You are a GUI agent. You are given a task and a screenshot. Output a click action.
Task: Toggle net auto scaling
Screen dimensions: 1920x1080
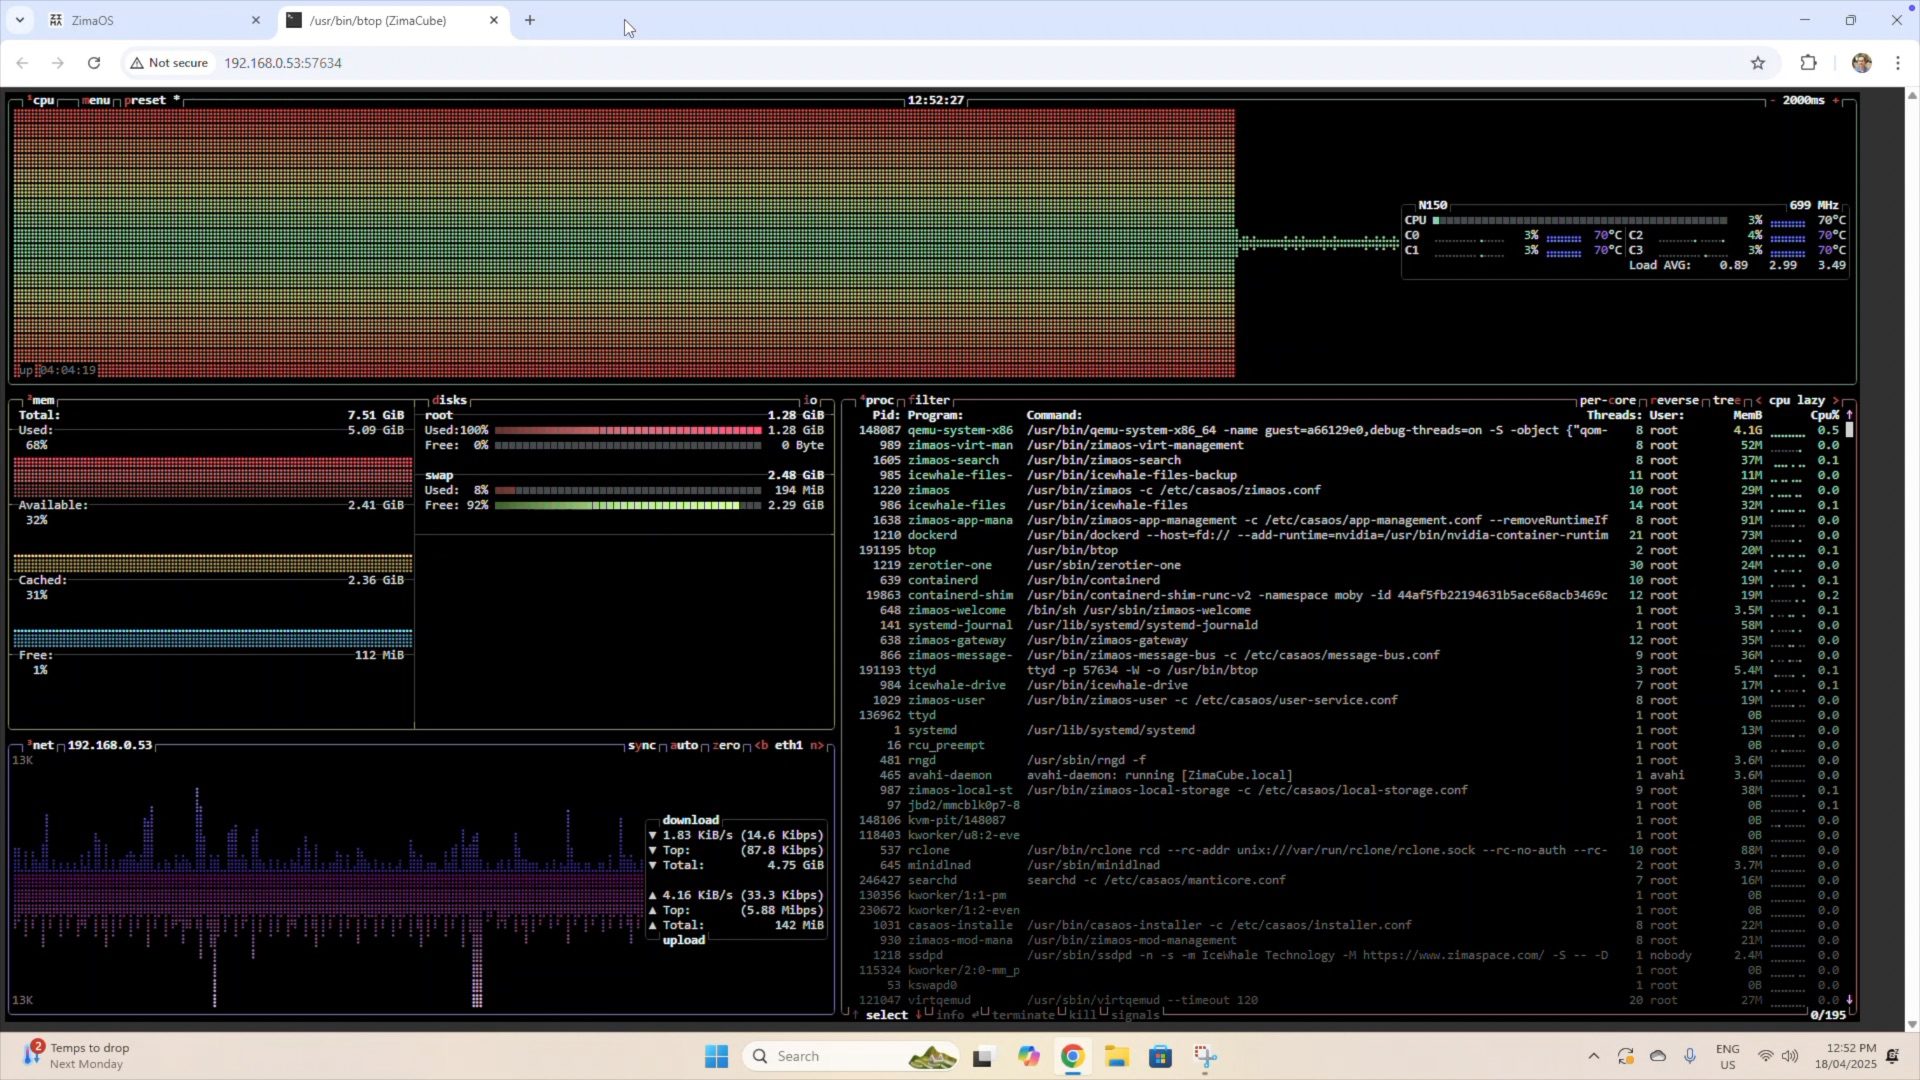[x=684, y=746]
